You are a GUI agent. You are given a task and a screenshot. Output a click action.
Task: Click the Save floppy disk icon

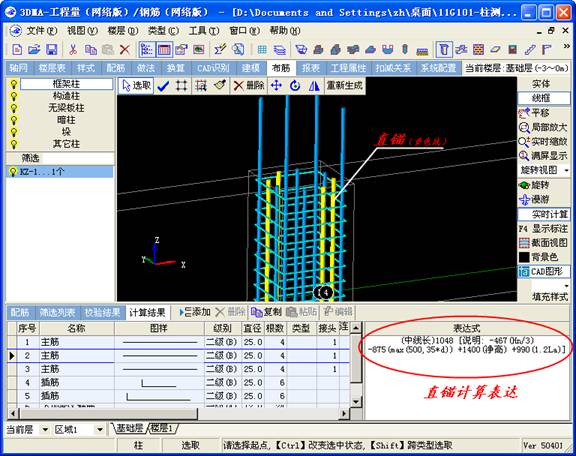click(x=51, y=50)
